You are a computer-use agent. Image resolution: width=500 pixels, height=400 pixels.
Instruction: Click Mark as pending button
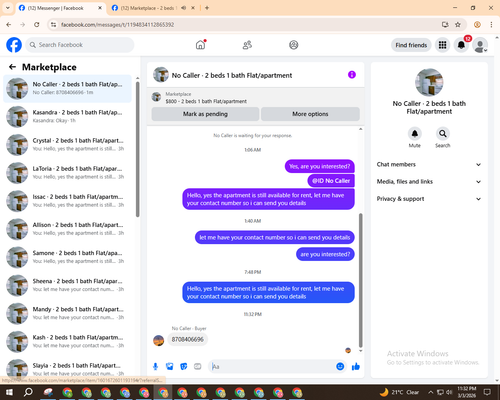205,114
